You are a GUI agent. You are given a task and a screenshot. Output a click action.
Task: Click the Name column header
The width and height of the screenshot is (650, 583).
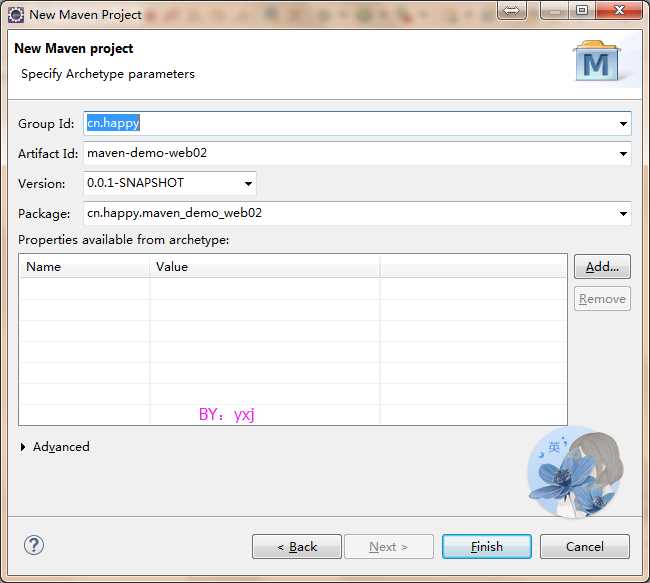[85, 267]
